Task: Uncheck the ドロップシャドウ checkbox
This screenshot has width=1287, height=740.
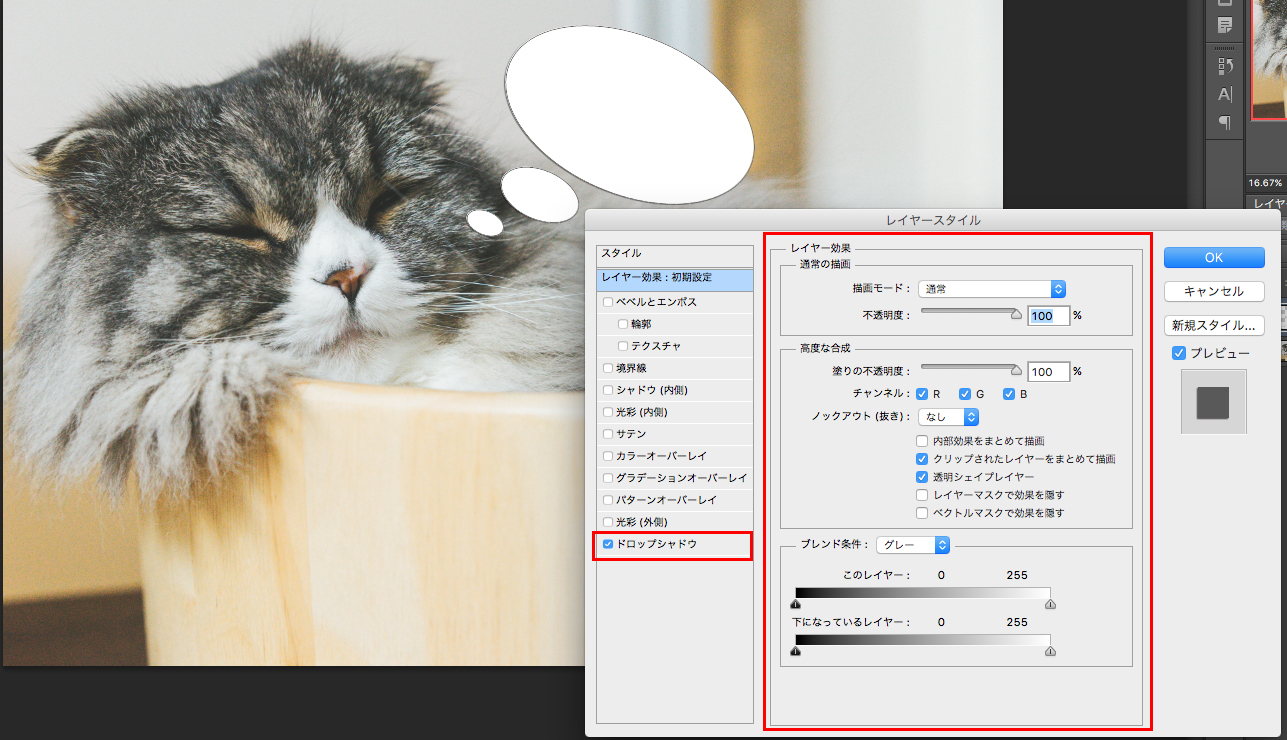Action: click(x=607, y=544)
